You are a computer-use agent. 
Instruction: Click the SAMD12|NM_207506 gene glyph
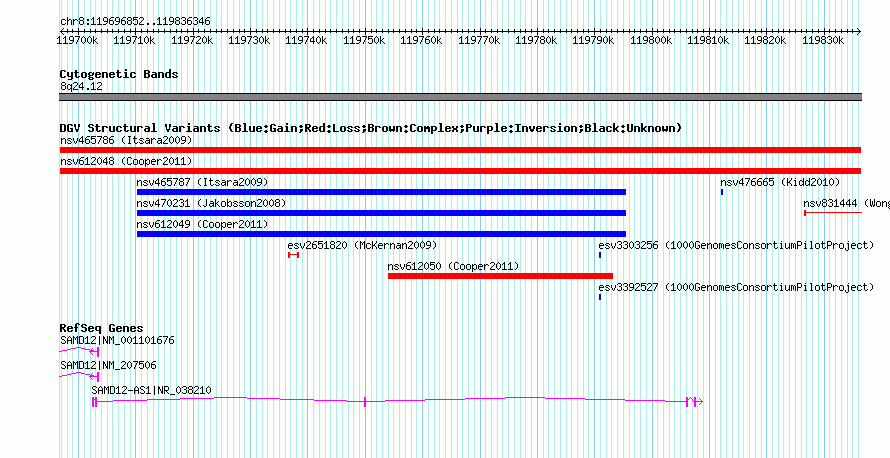click(79, 376)
